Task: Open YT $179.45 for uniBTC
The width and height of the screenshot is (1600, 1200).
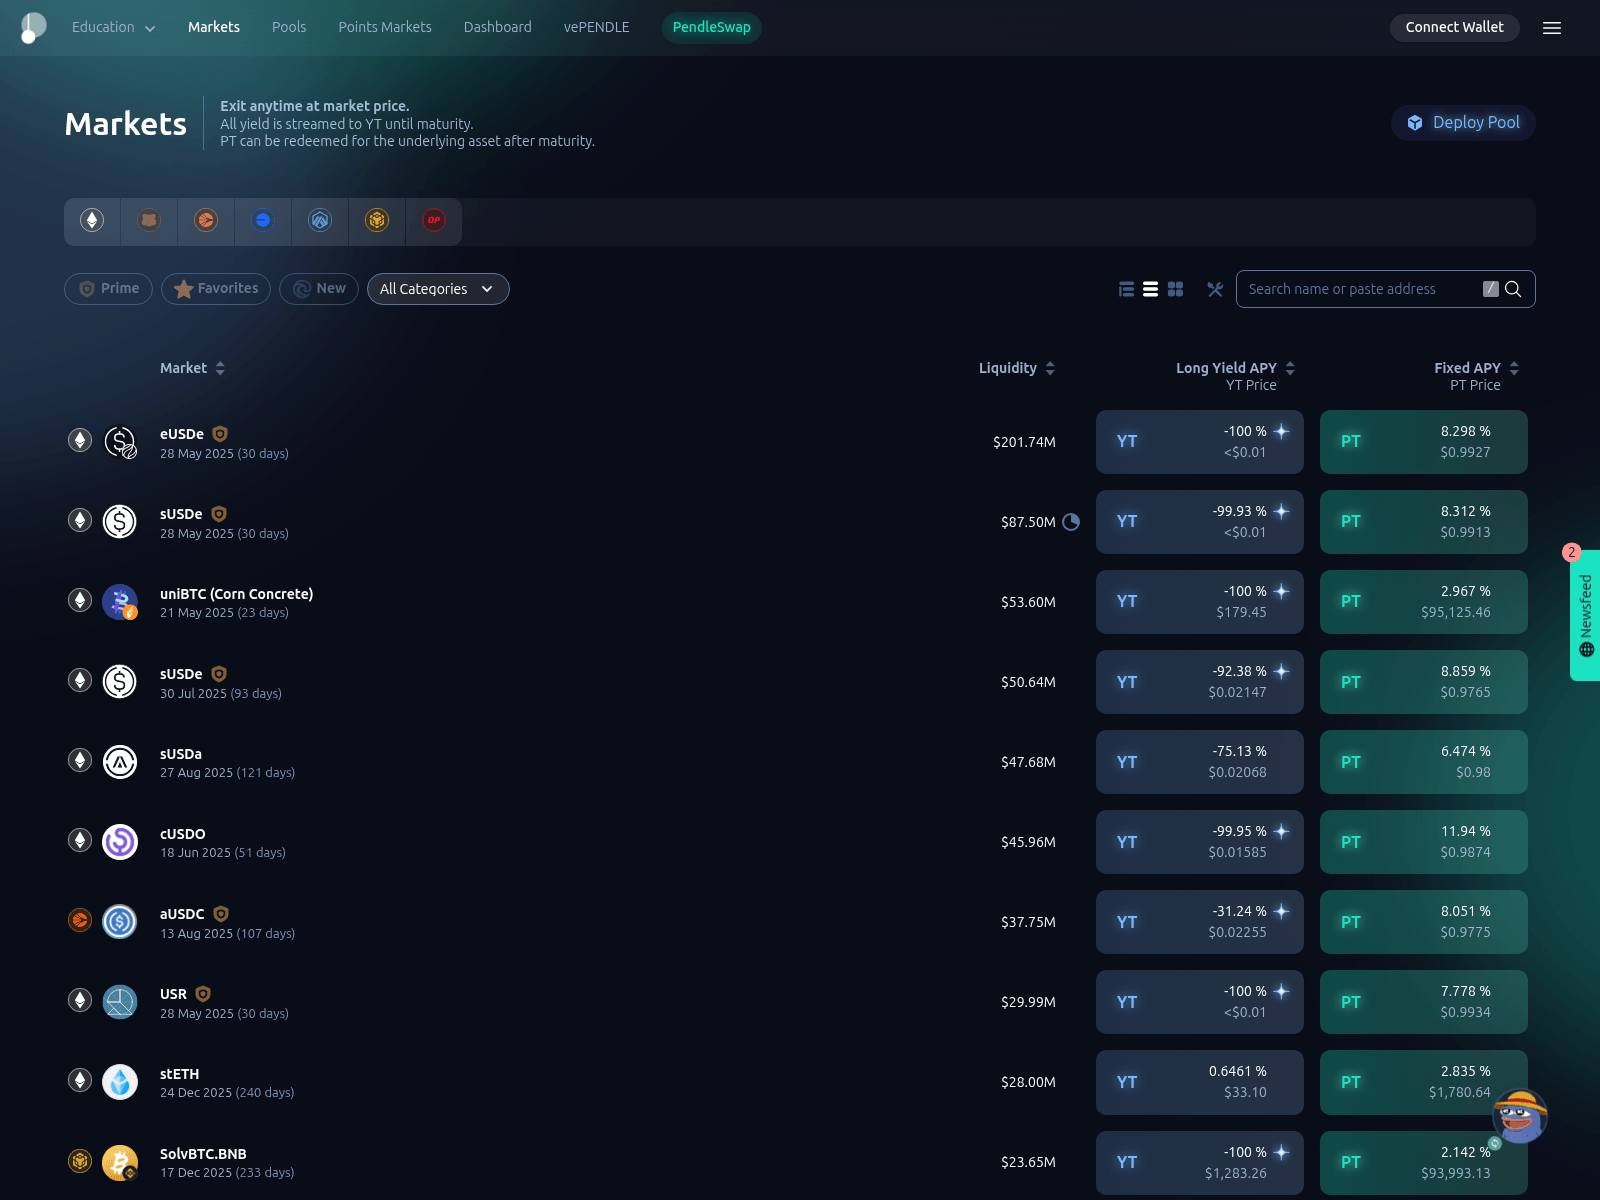Action: pyautogui.click(x=1200, y=602)
